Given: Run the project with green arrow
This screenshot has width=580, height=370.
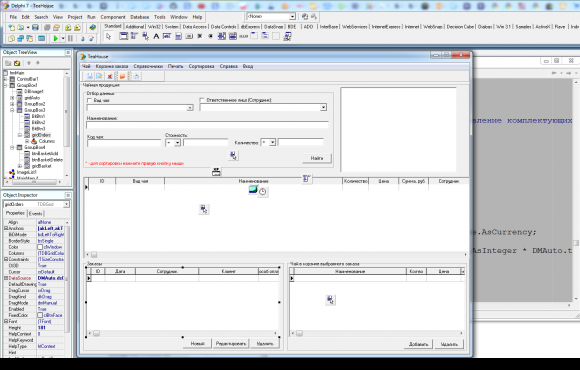Looking at the screenshot, I should click(x=55, y=38).
